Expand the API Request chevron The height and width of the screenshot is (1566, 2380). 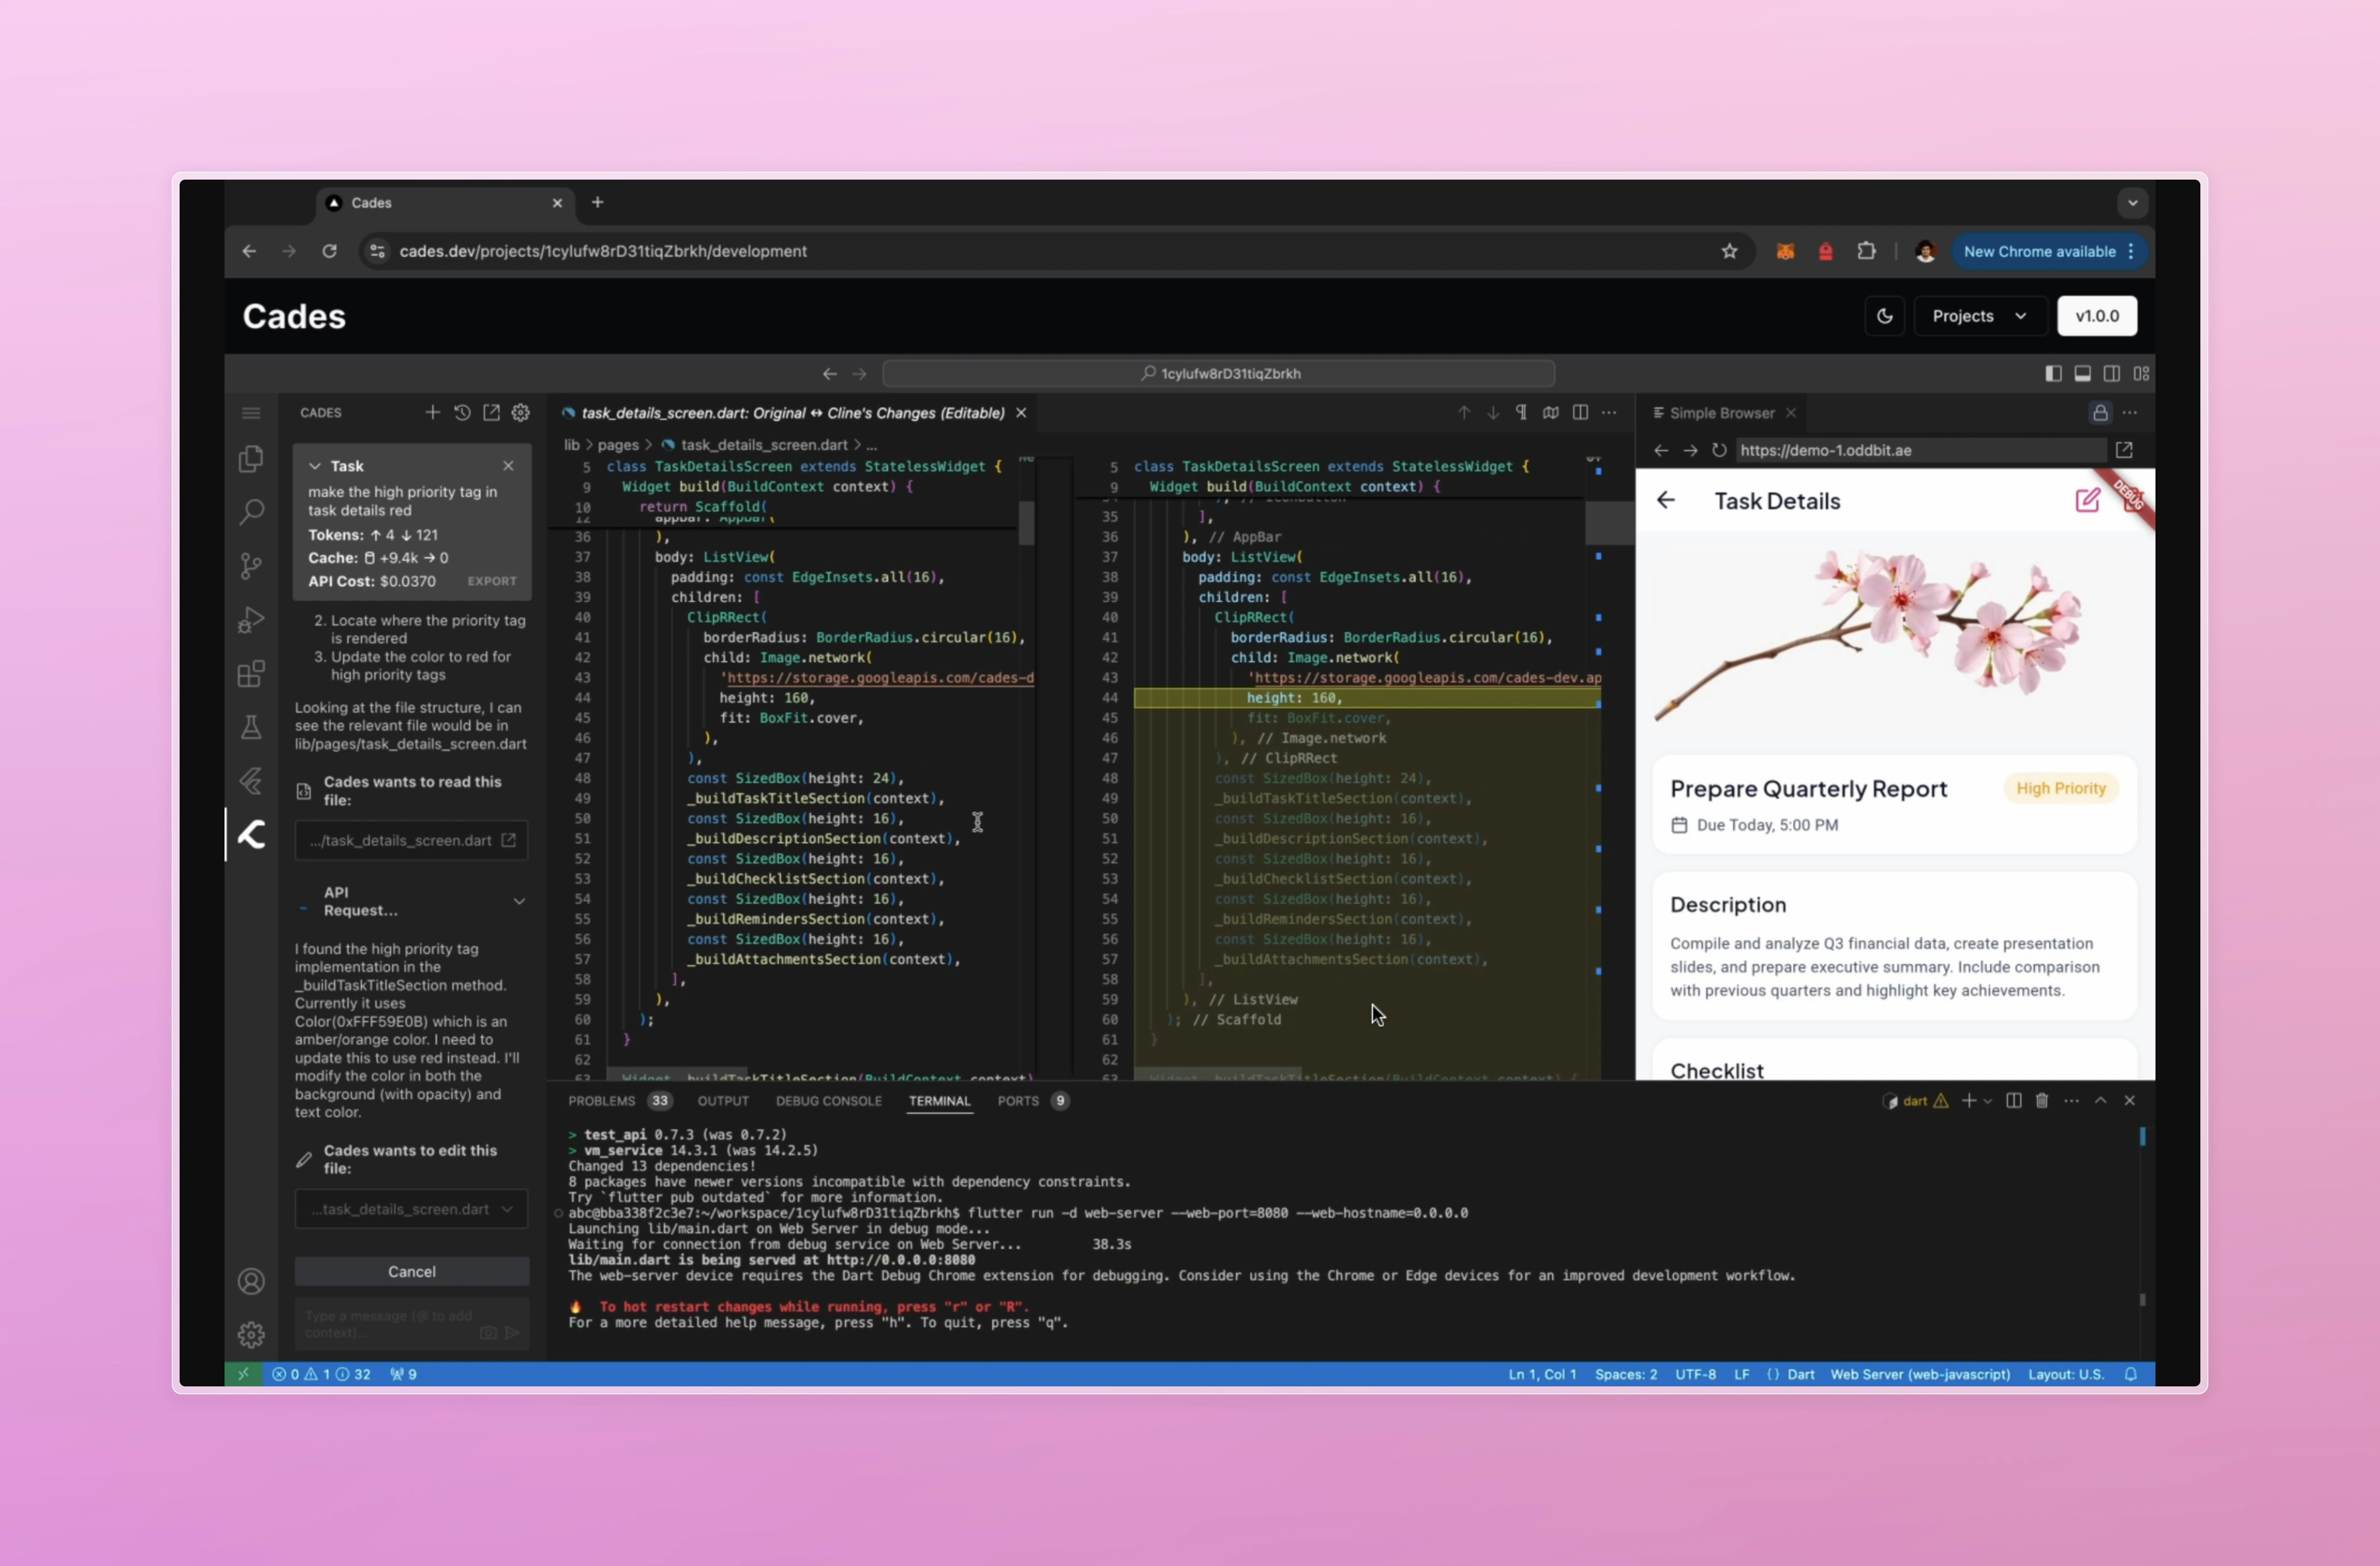coord(519,901)
